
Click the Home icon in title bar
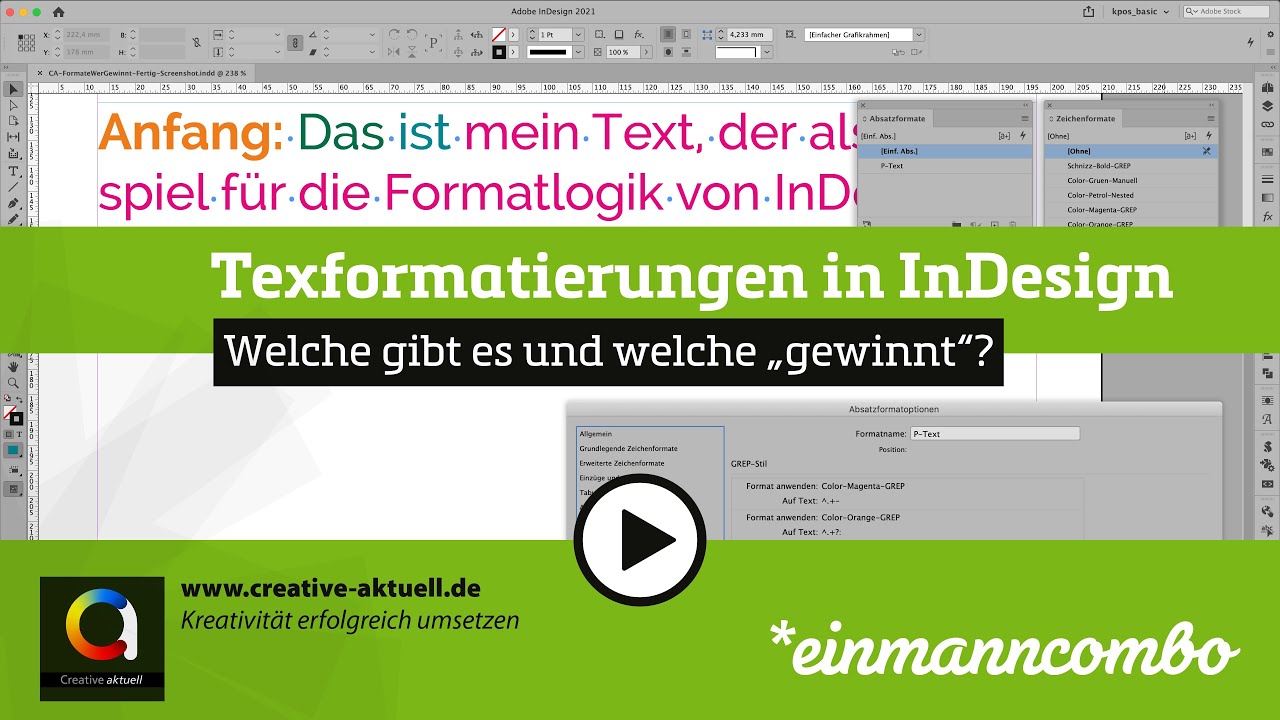click(x=58, y=12)
